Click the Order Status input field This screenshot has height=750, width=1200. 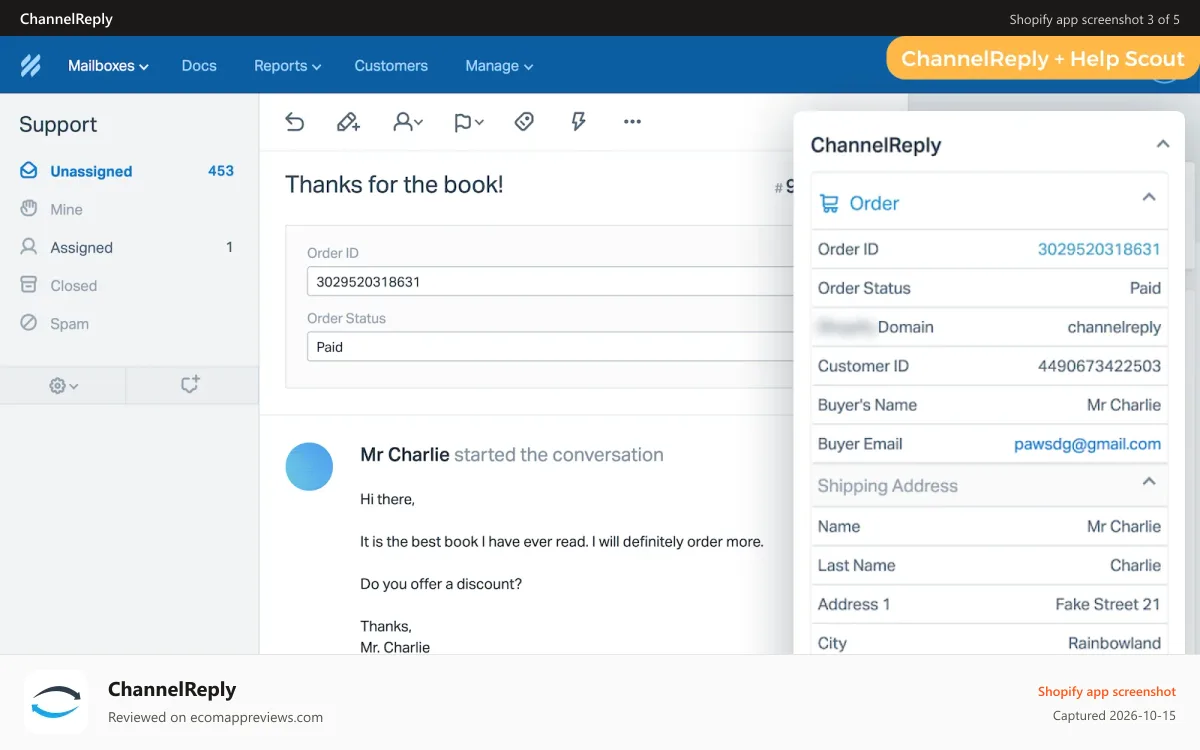pos(550,347)
